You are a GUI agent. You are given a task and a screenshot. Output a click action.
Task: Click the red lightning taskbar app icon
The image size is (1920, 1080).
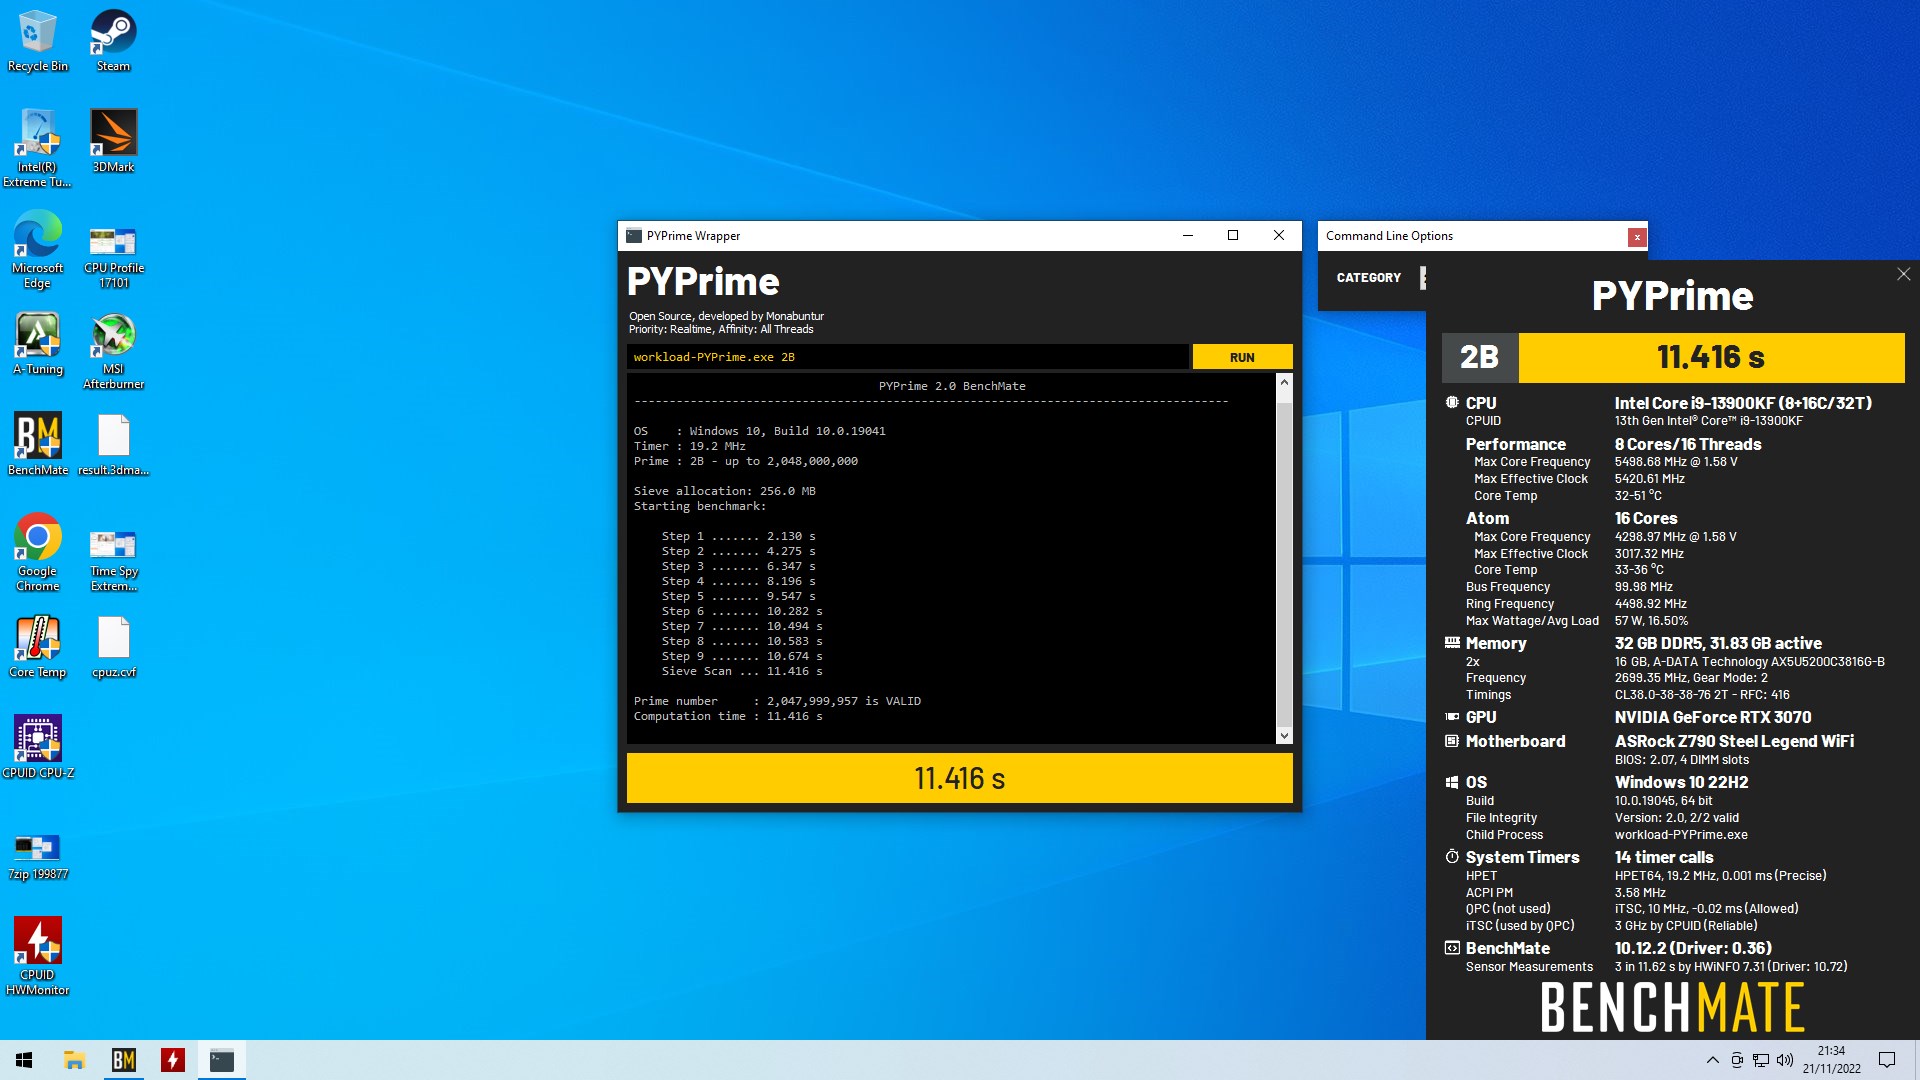tap(172, 1060)
